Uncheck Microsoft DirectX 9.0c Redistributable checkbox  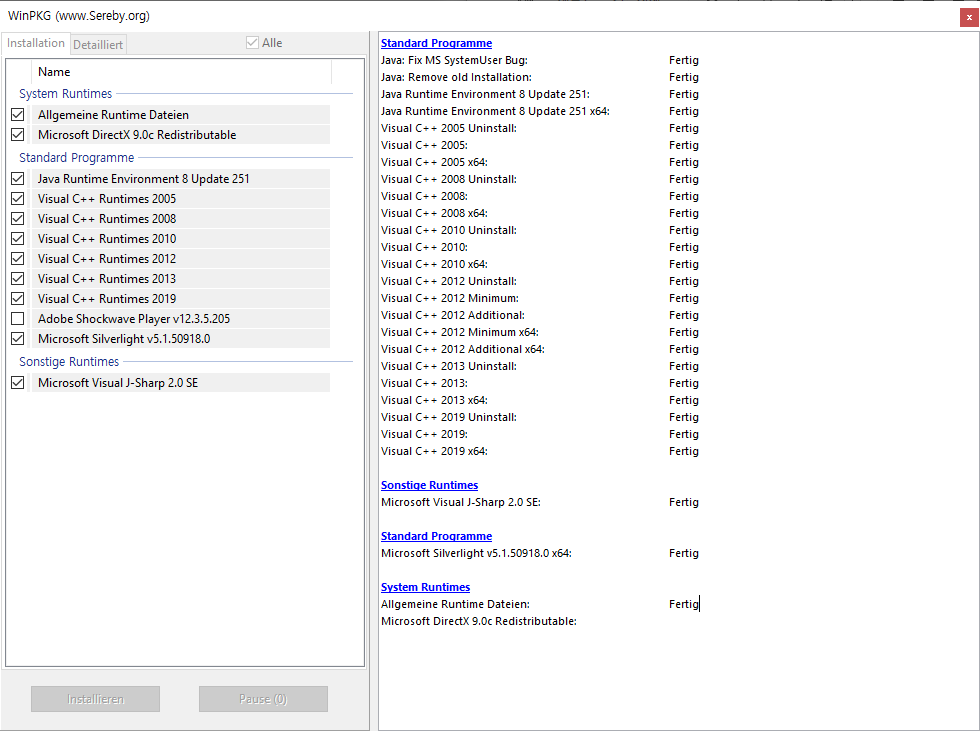(x=18, y=134)
